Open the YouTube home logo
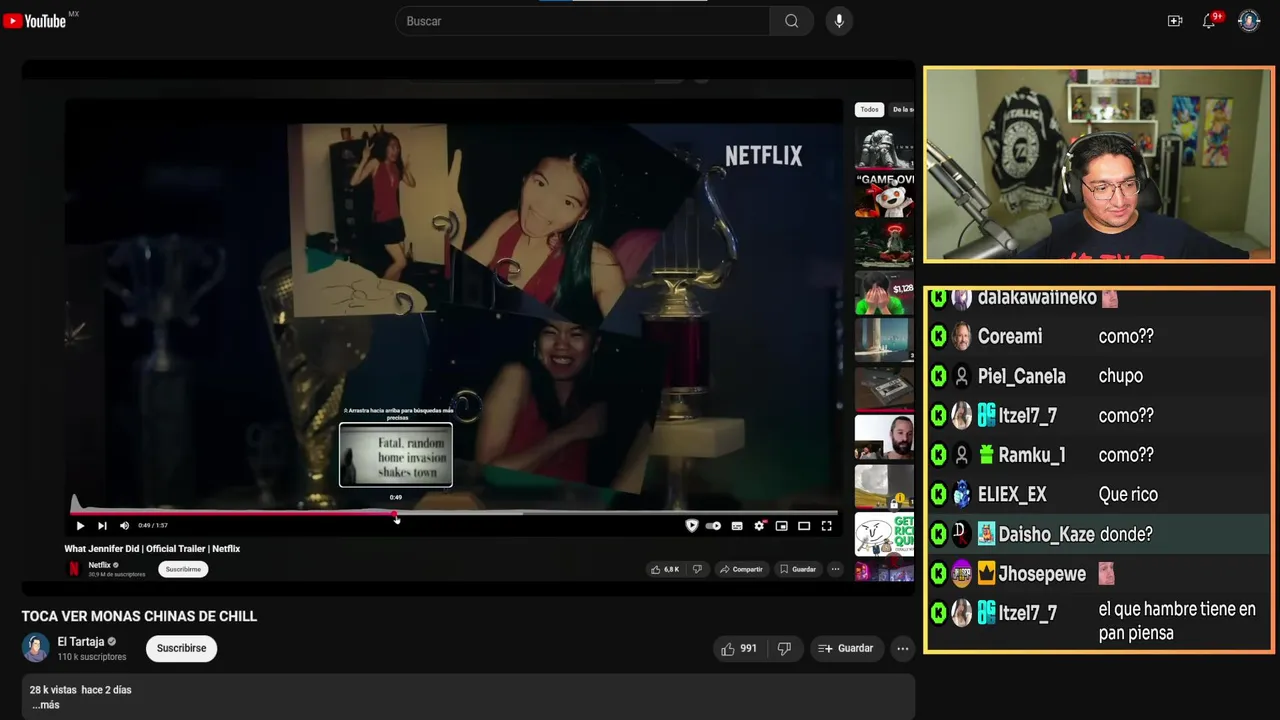Viewport: 1280px width, 720px height. 35,21
